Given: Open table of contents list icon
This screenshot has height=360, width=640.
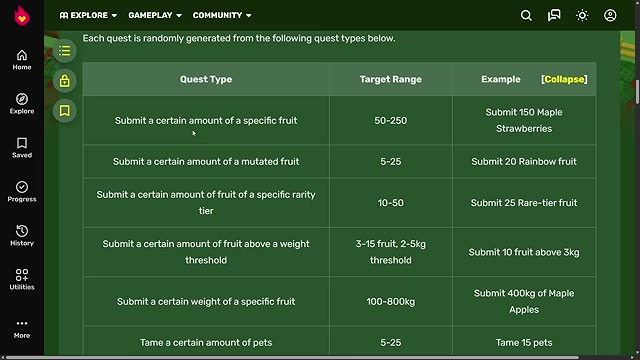Looking at the screenshot, I should tap(64, 51).
